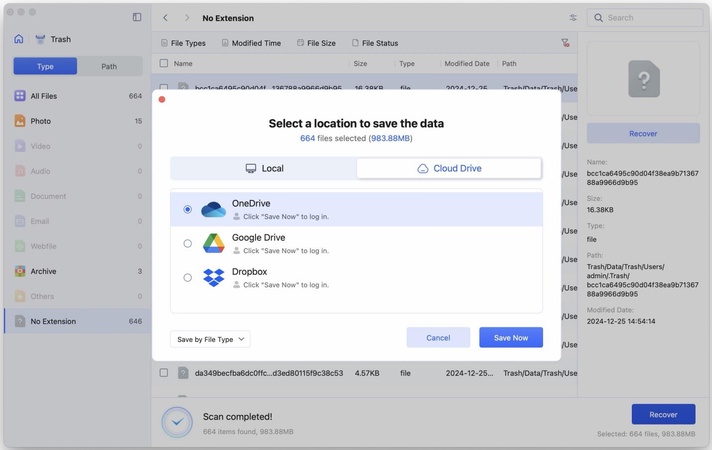
Task: Choose the Google Drive radio button
Action: [187, 243]
